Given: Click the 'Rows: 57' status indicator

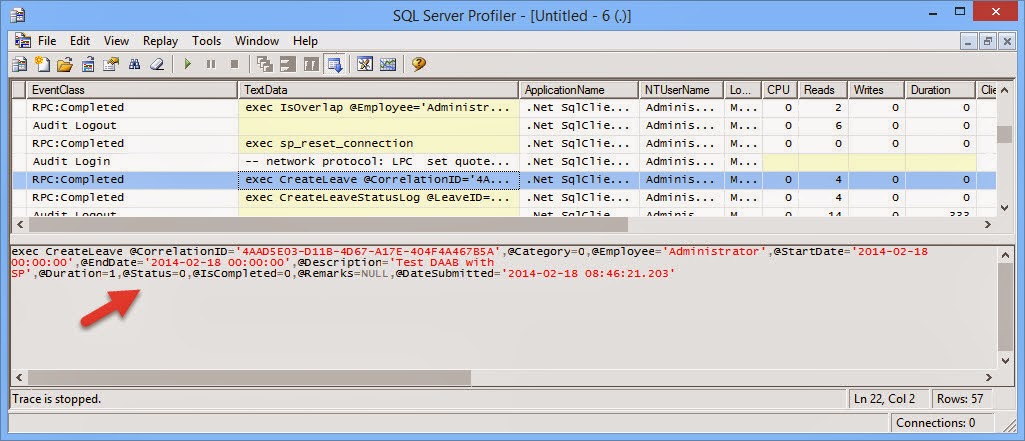Looking at the screenshot, I should point(960,398).
